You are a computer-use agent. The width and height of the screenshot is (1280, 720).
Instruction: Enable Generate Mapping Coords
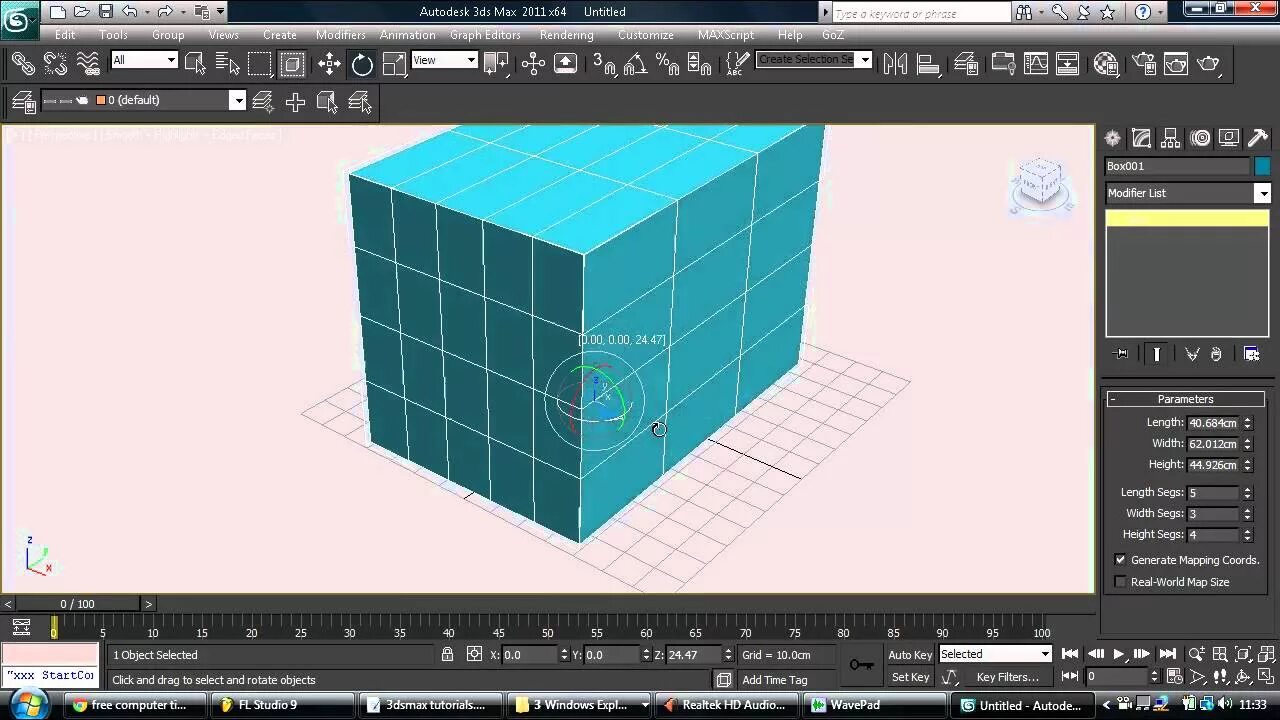(x=1121, y=560)
